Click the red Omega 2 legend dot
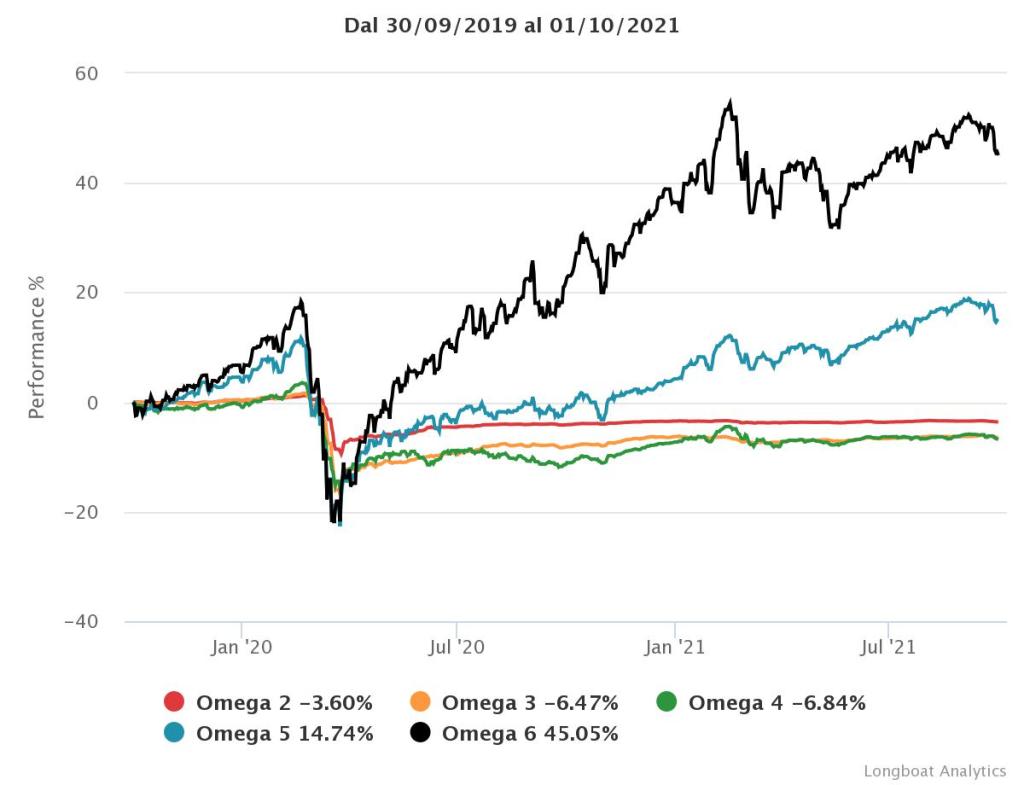 click(173, 702)
